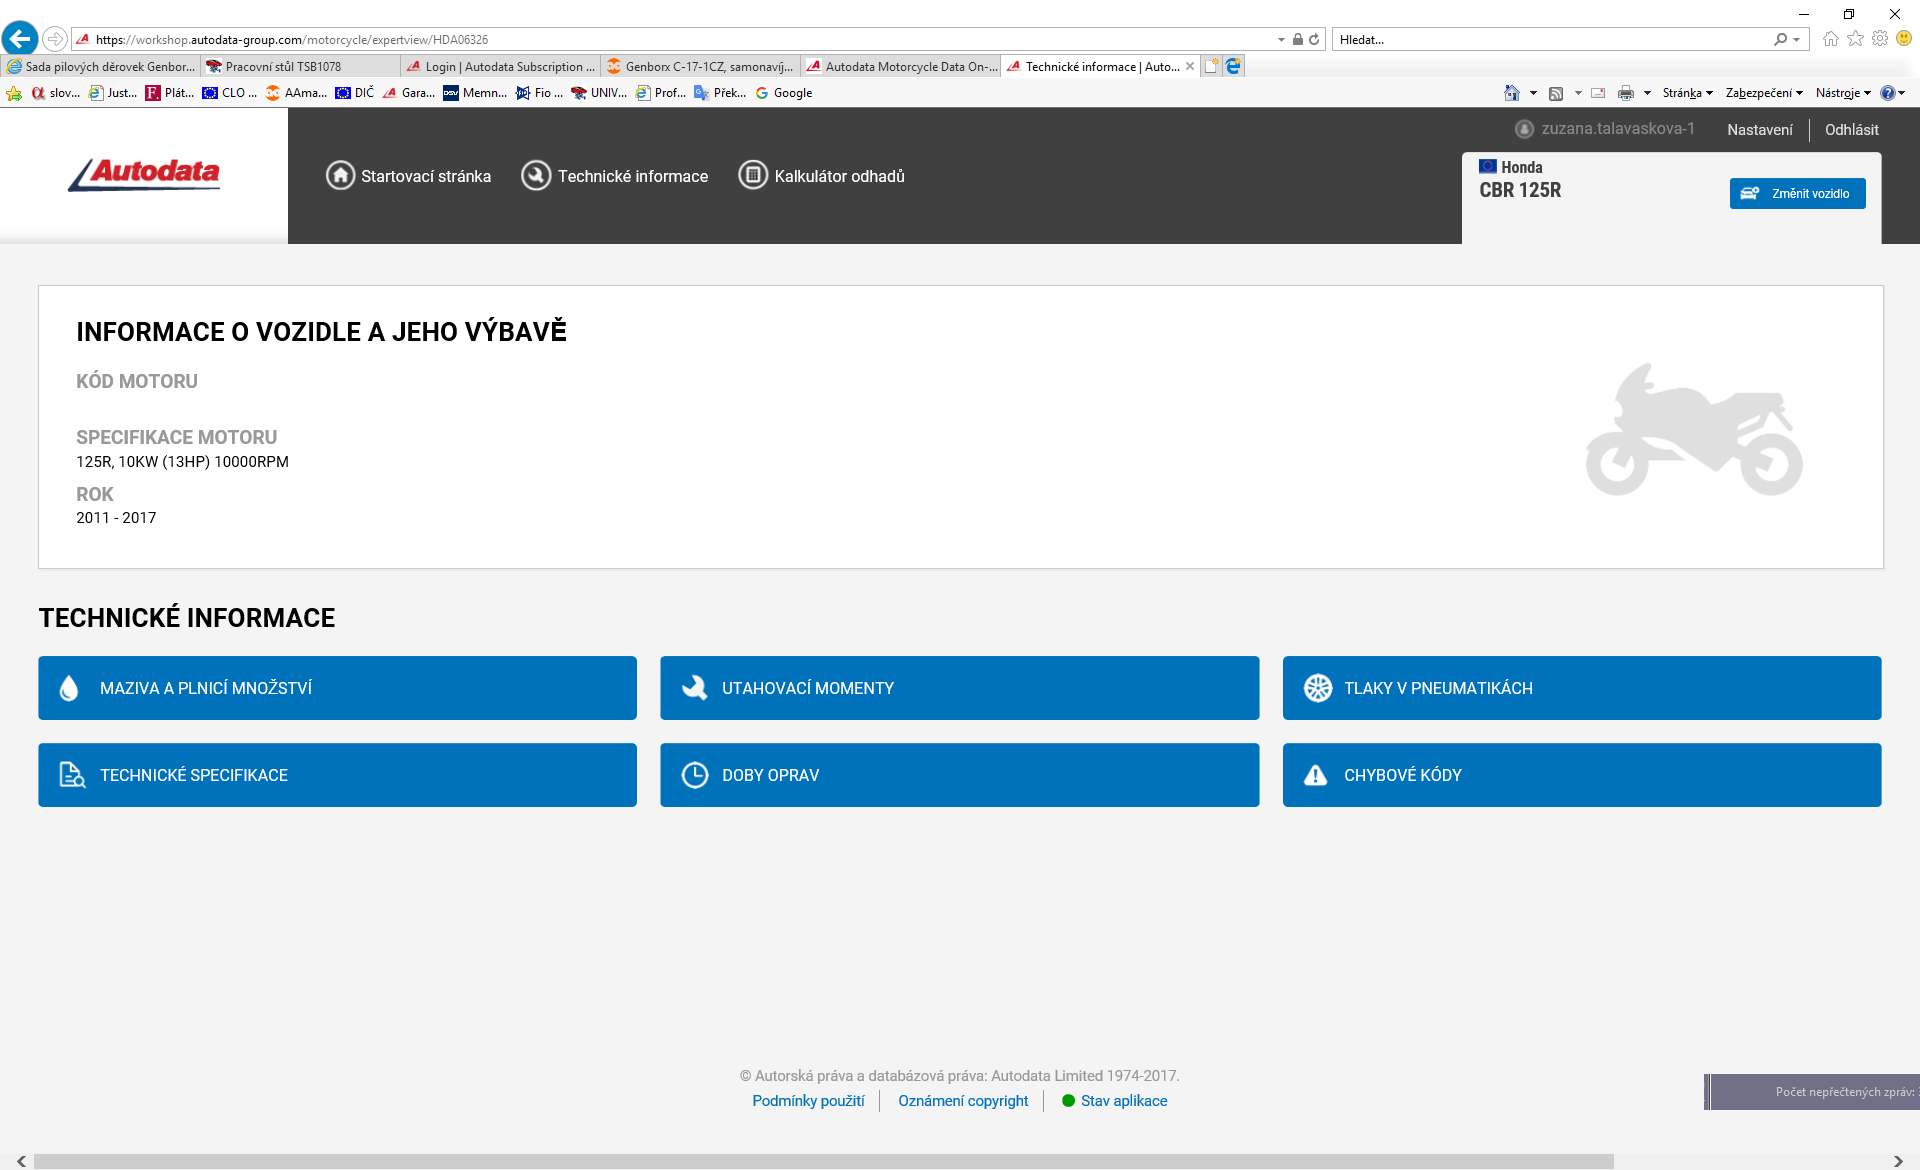This screenshot has height=1170, width=1920.
Task: Click the Kalkulátor odhadů calculator icon
Action: click(753, 175)
